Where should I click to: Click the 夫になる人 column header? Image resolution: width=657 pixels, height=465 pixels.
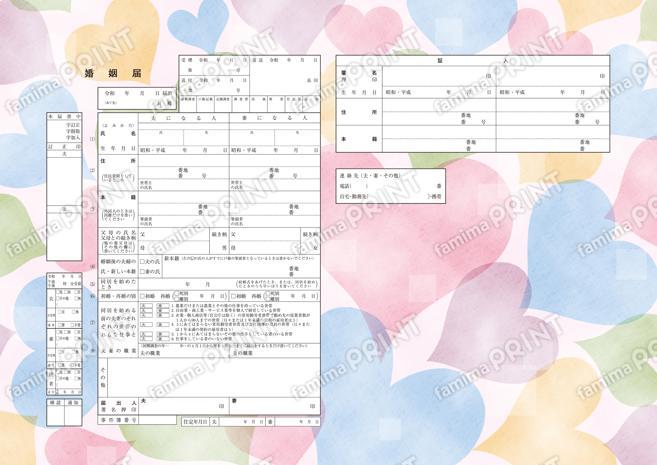pos(184,118)
